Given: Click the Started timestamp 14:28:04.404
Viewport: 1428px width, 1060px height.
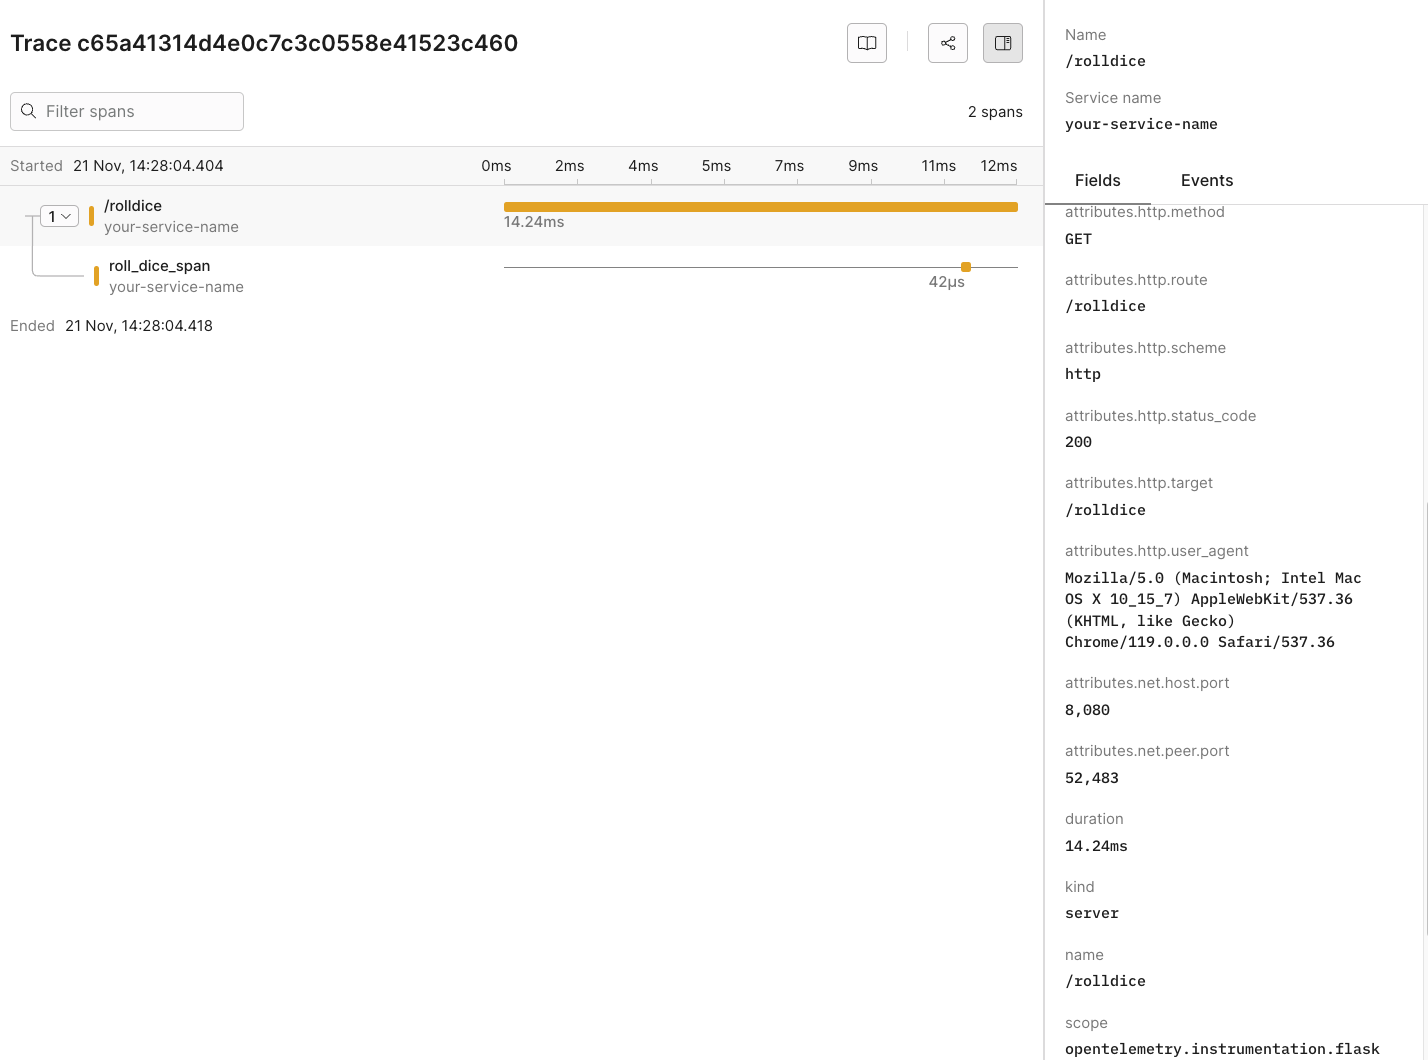Looking at the screenshot, I should coord(148,165).
